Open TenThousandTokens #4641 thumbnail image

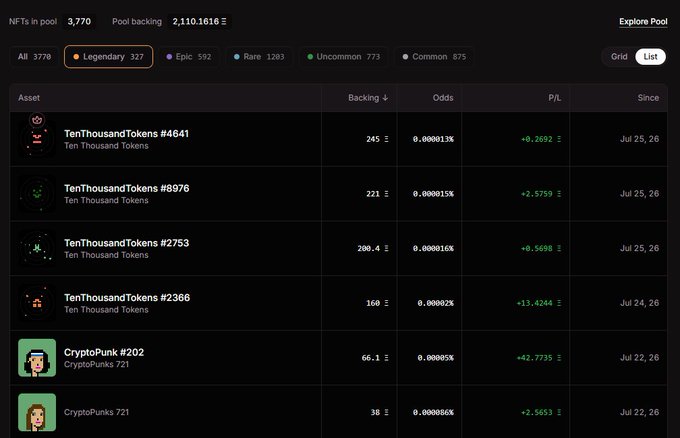click(37, 139)
